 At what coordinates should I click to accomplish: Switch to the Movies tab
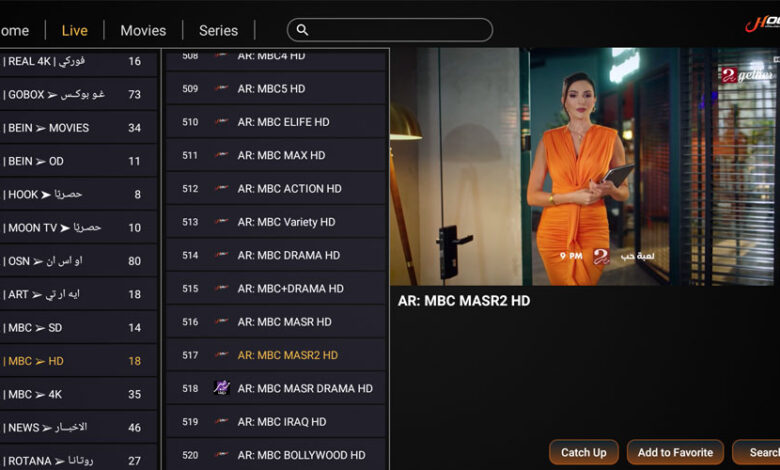pos(143,30)
